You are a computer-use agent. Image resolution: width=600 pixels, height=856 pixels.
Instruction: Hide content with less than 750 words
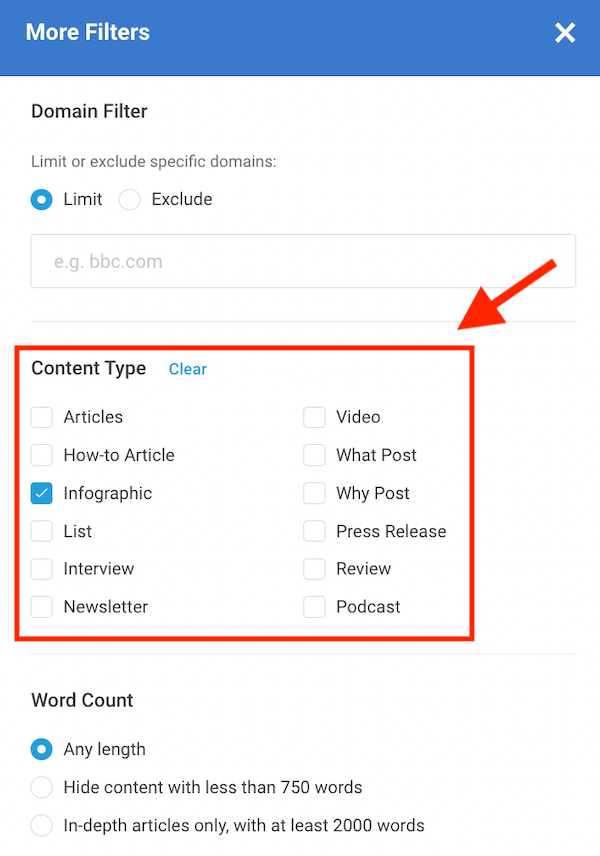[42, 787]
